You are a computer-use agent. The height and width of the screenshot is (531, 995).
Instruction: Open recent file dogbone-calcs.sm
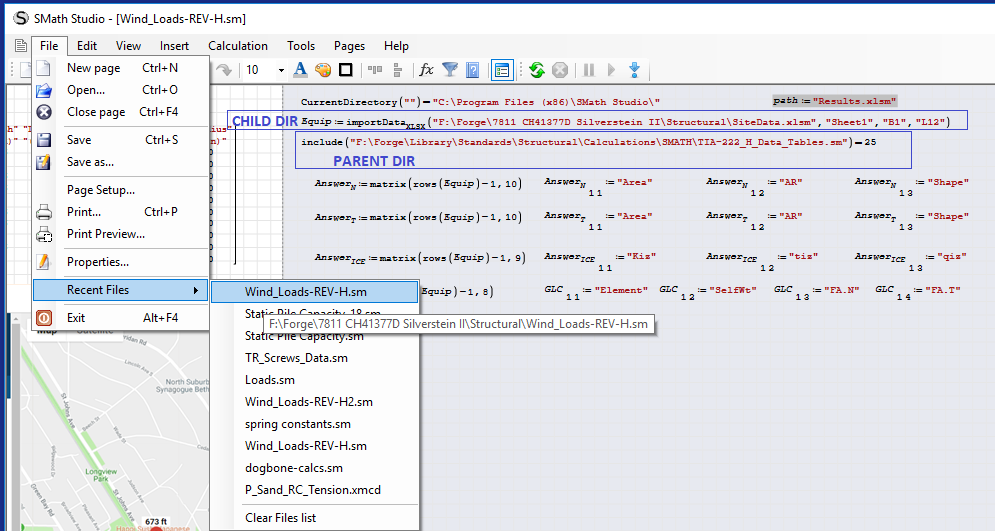click(x=294, y=468)
